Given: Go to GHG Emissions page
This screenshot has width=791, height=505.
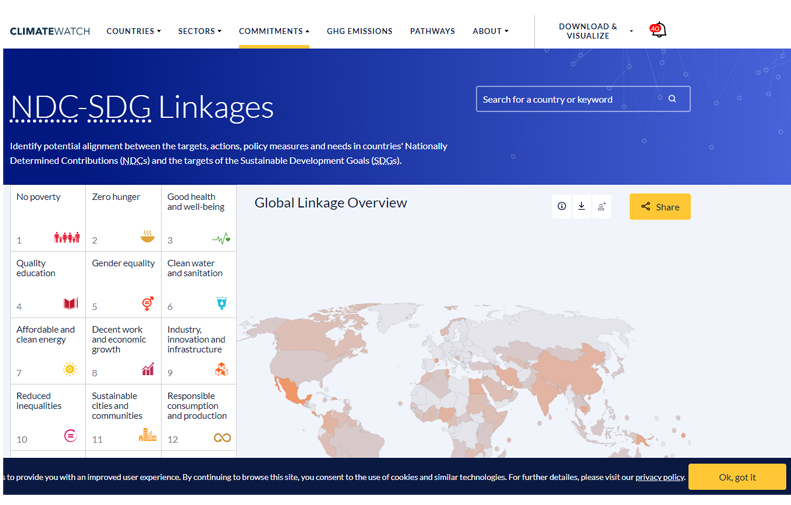Looking at the screenshot, I should (x=359, y=31).
